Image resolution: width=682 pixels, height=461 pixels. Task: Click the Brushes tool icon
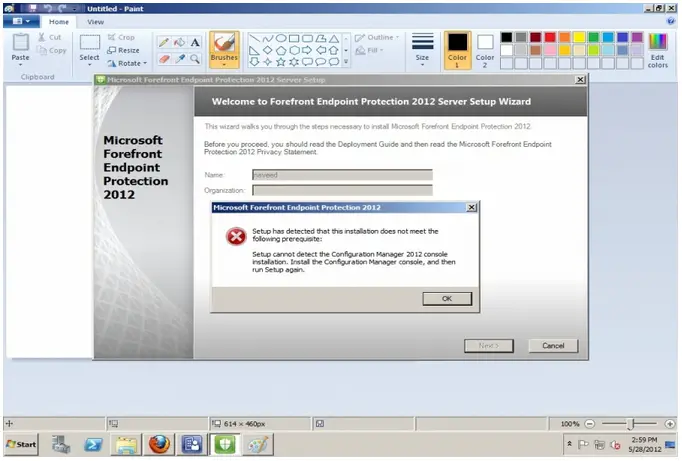click(224, 43)
